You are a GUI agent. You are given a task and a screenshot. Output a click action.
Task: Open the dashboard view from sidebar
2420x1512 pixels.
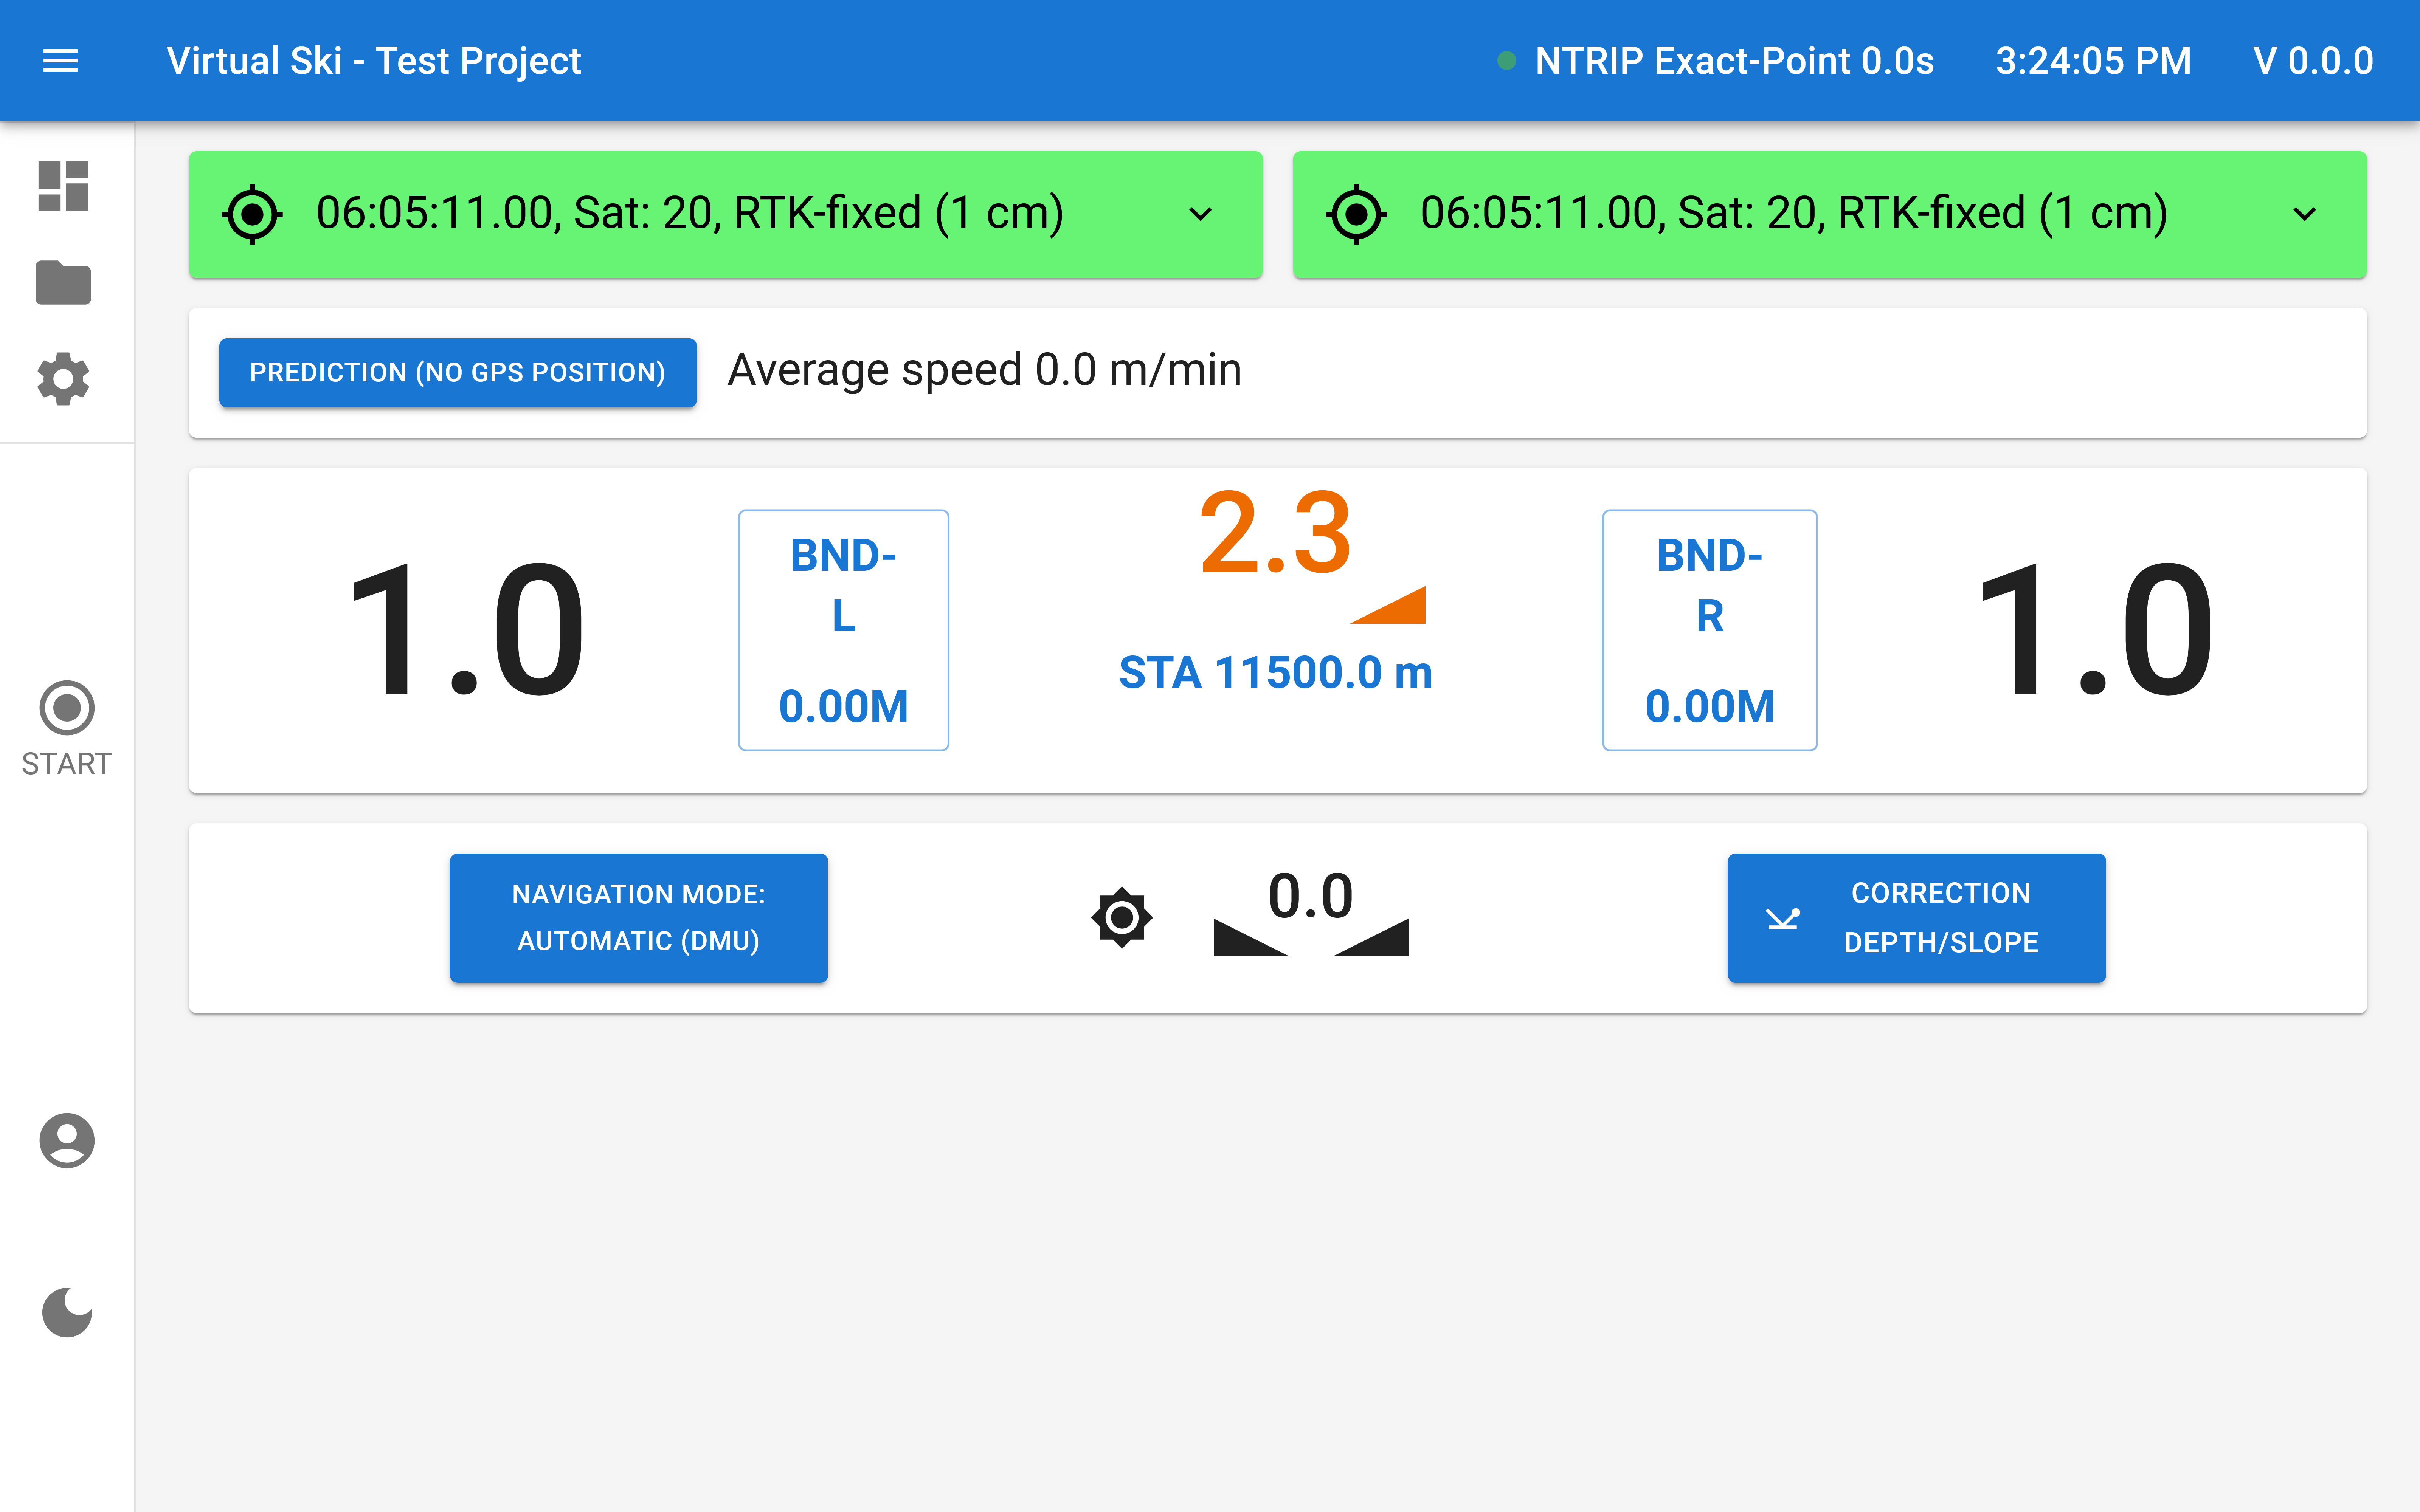coord(63,186)
